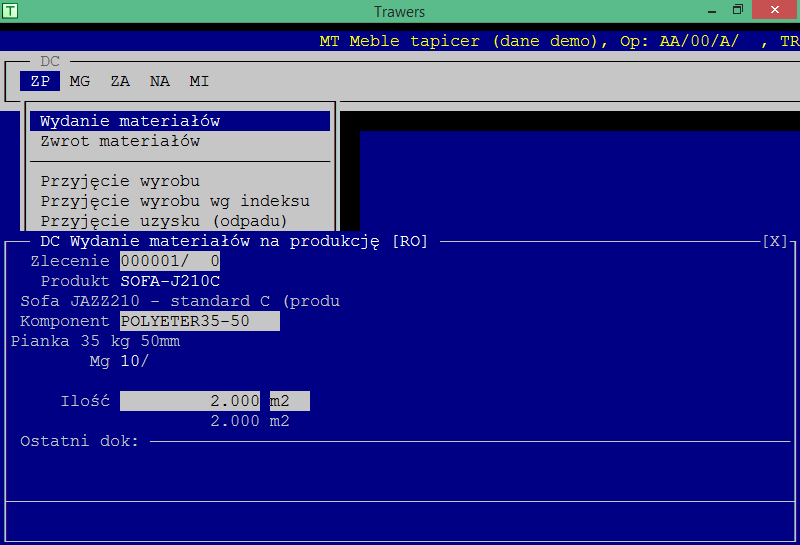800x545 pixels.
Task: Click the Ilość quantity field 2.000
Action: click(190, 401)
